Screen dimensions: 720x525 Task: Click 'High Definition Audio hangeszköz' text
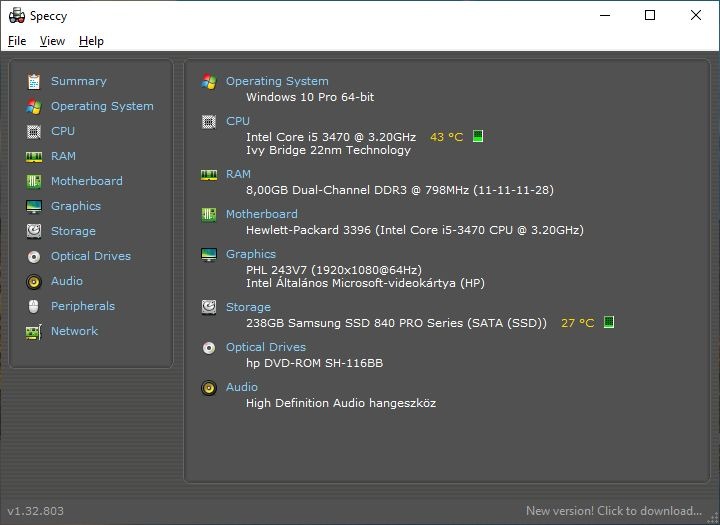pos(341,403)
